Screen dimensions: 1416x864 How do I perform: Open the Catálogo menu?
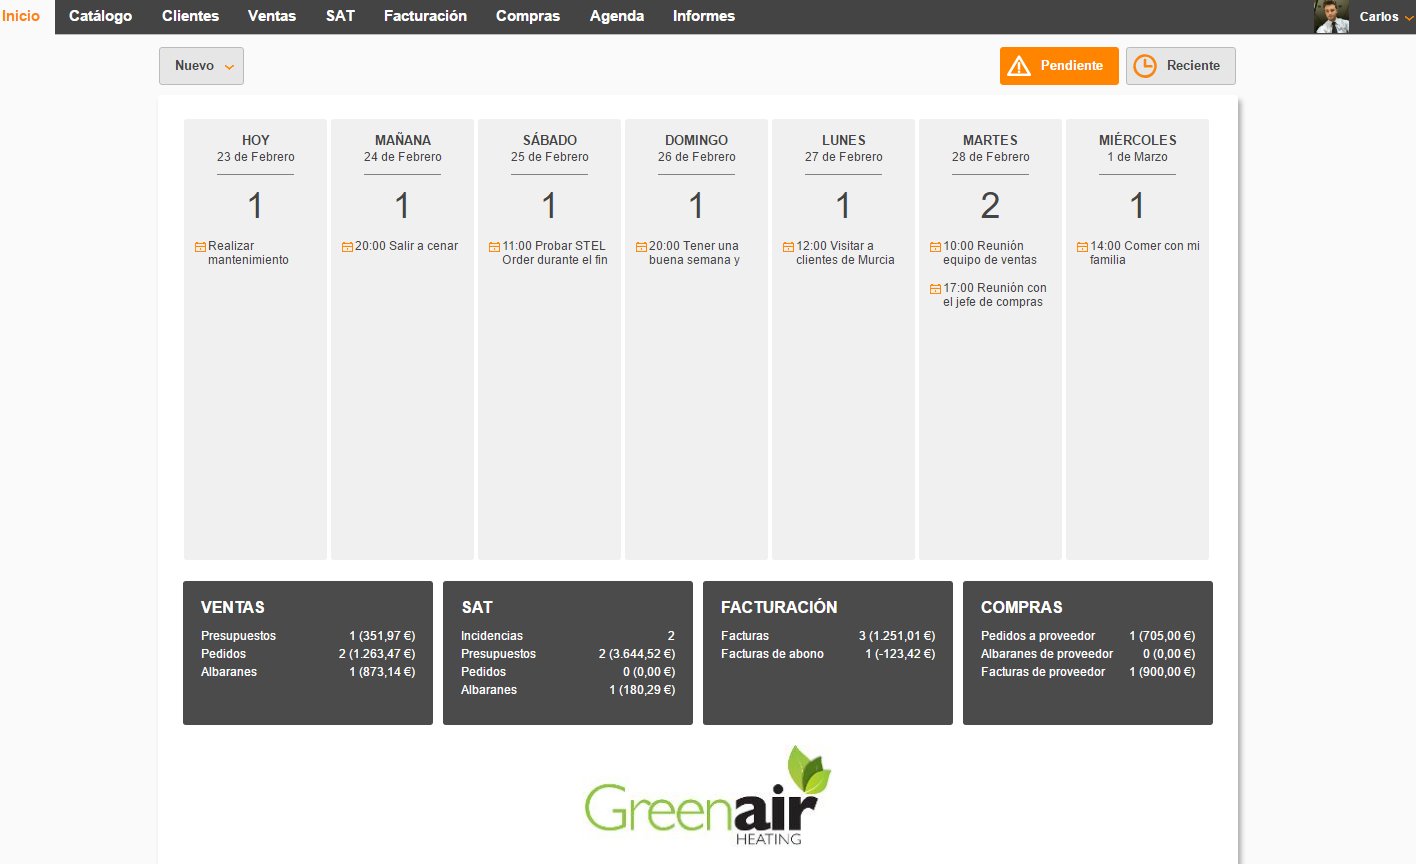click(100, 16)
